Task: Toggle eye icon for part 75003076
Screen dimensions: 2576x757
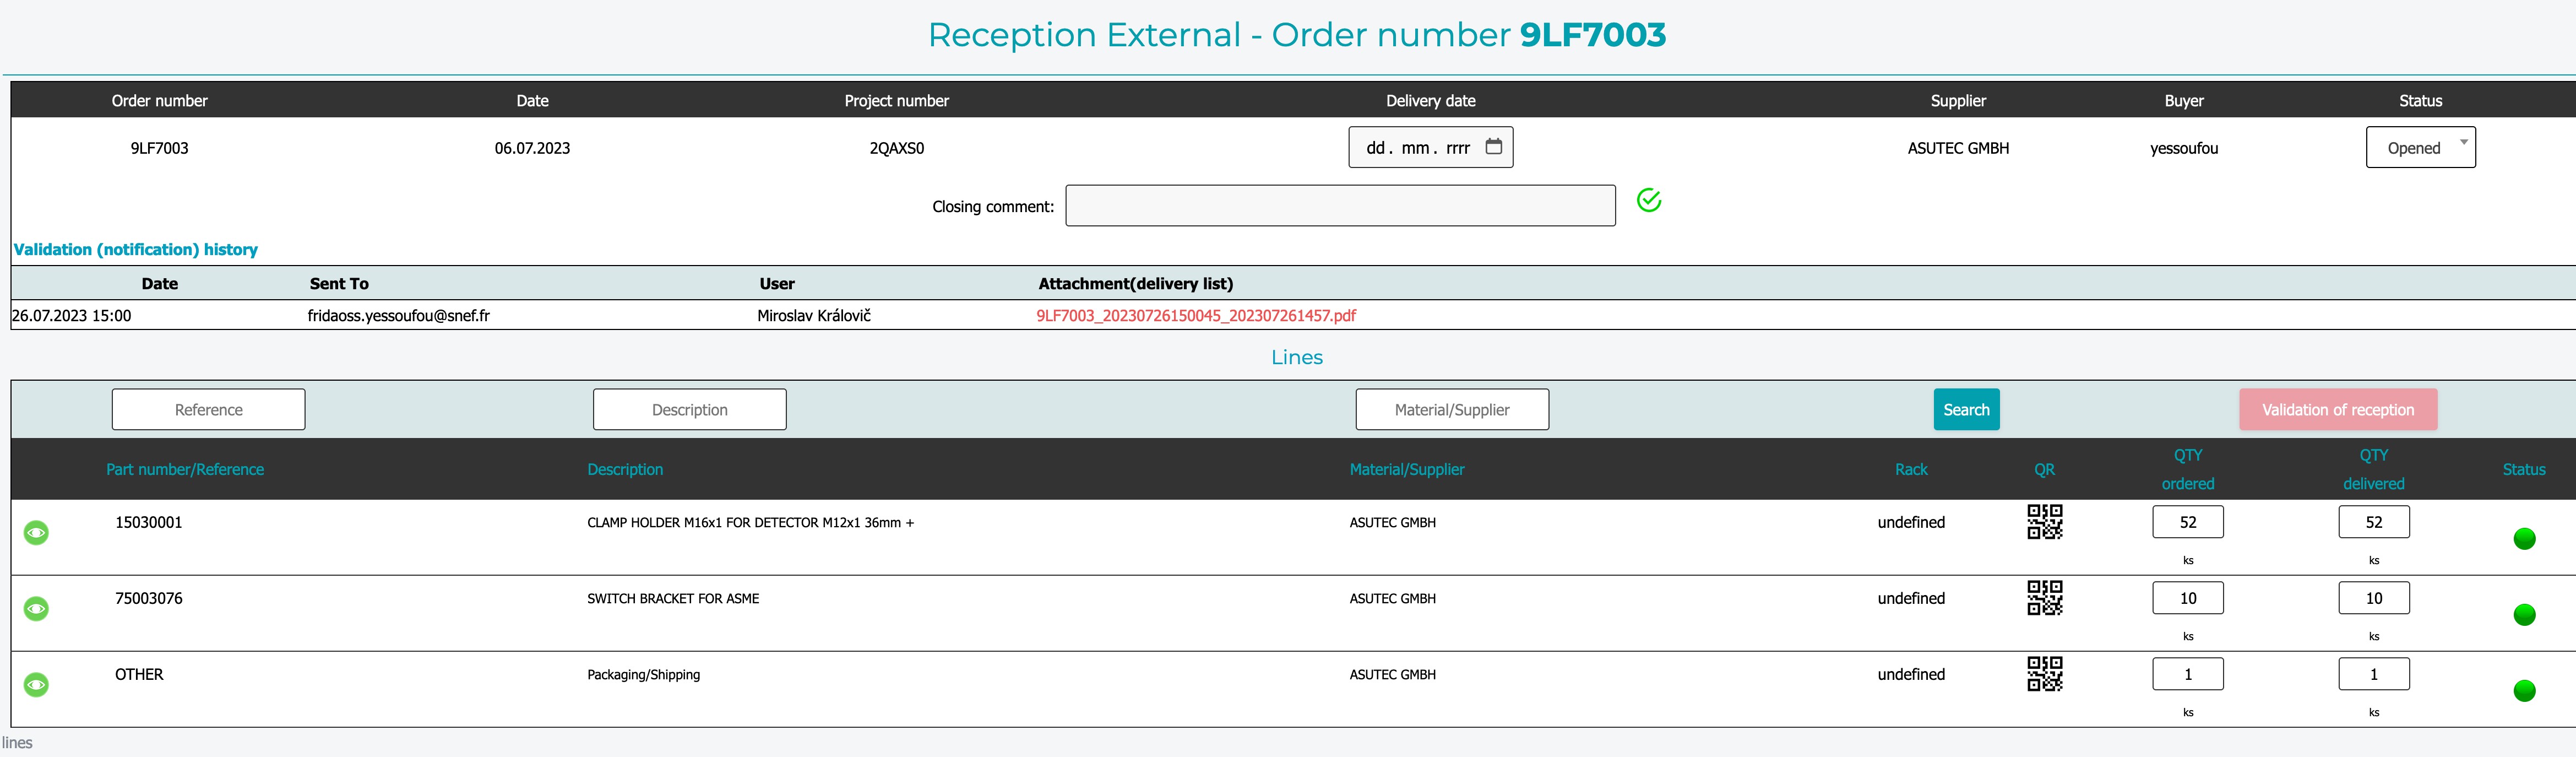Action: click(36, 609)
